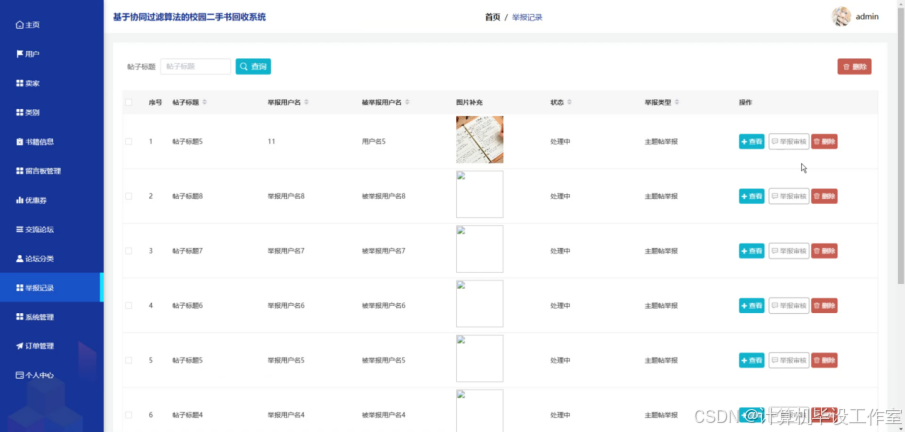Click the 用户名5 cell in row 1
906x432 pixels.
373,141
